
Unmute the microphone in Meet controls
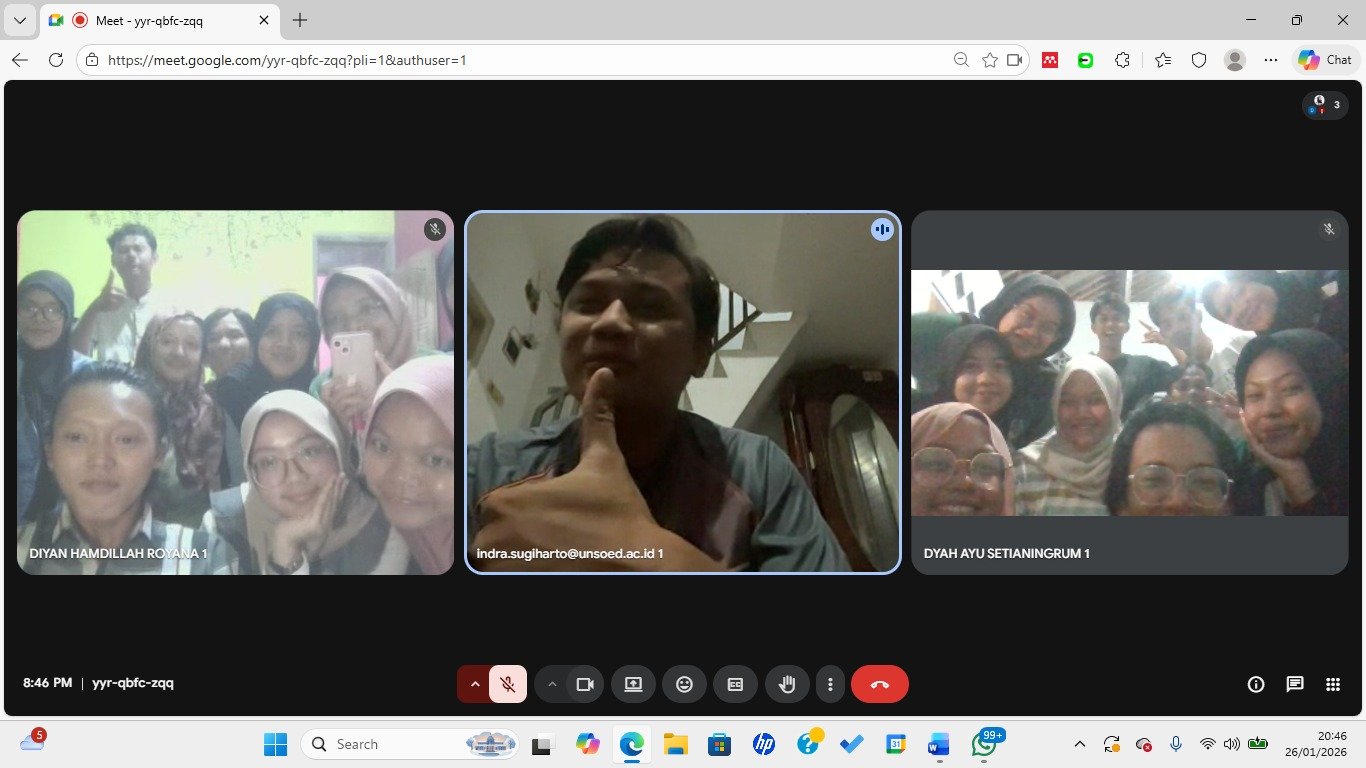(508, 684)
